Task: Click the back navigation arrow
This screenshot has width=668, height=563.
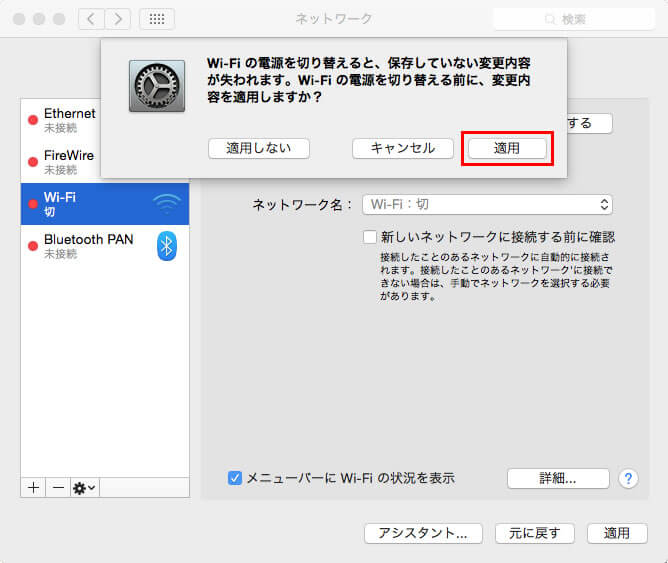Action: pyautogui.click(x=92, y=19)
